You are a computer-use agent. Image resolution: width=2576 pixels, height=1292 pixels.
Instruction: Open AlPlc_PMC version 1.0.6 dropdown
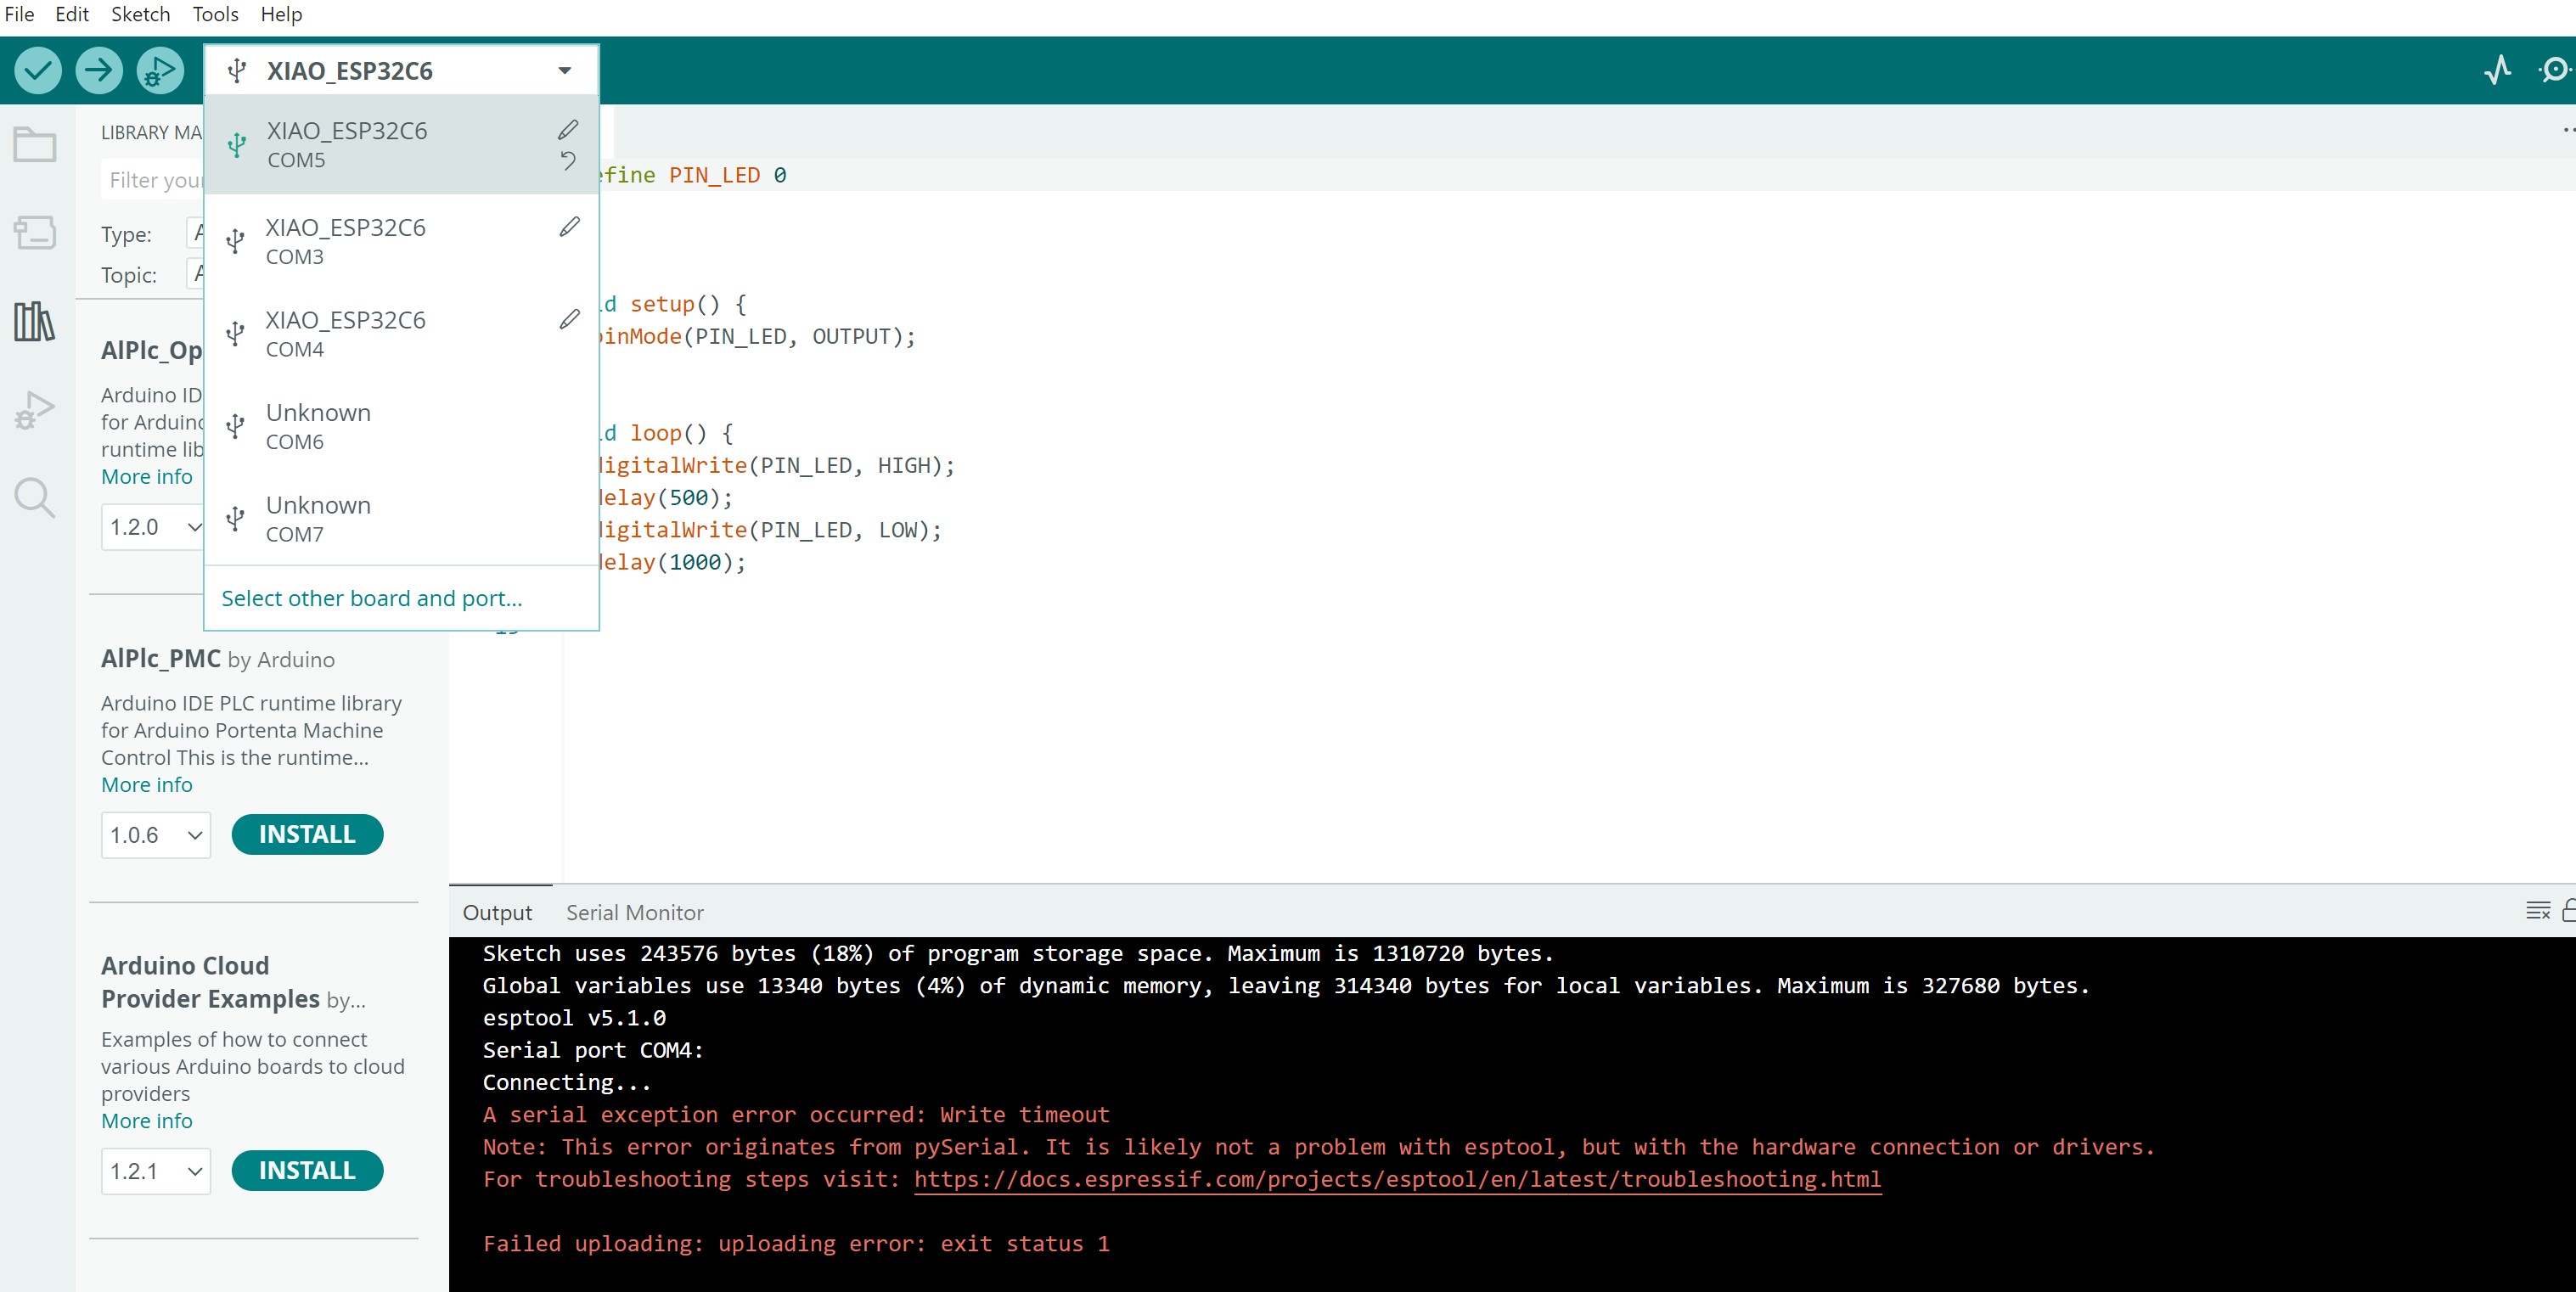pos(156,835)
